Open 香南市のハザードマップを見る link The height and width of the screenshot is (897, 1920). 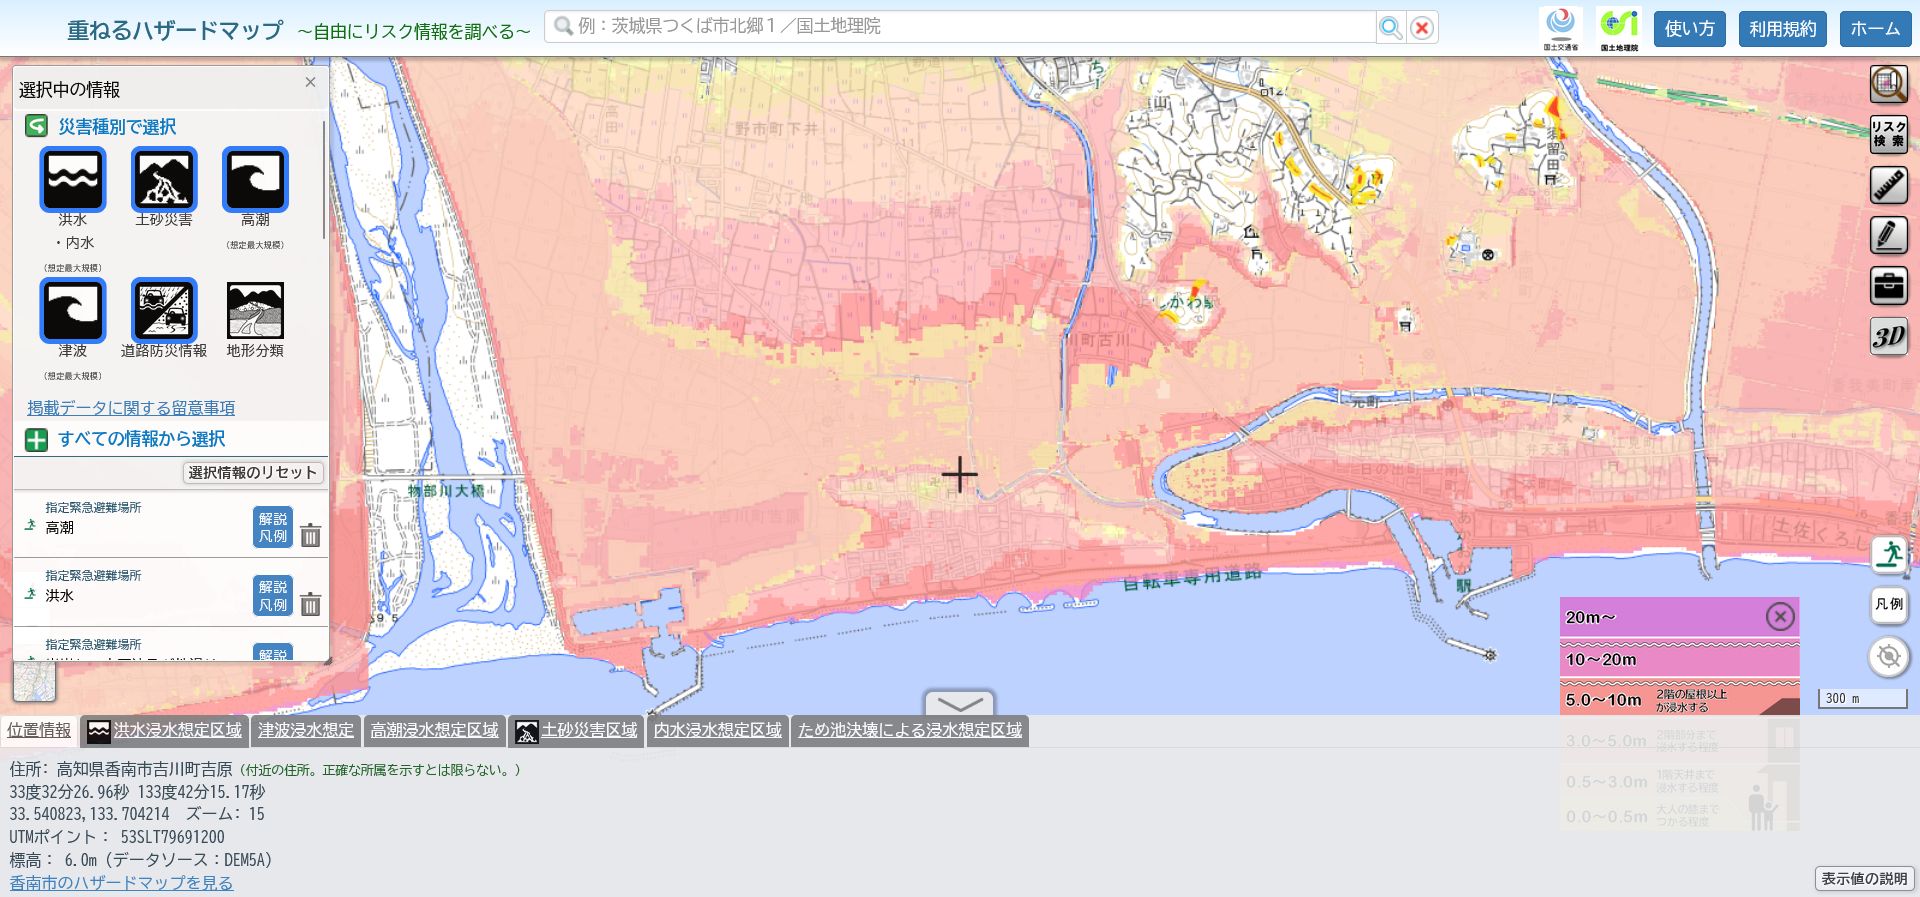point(121,883)
